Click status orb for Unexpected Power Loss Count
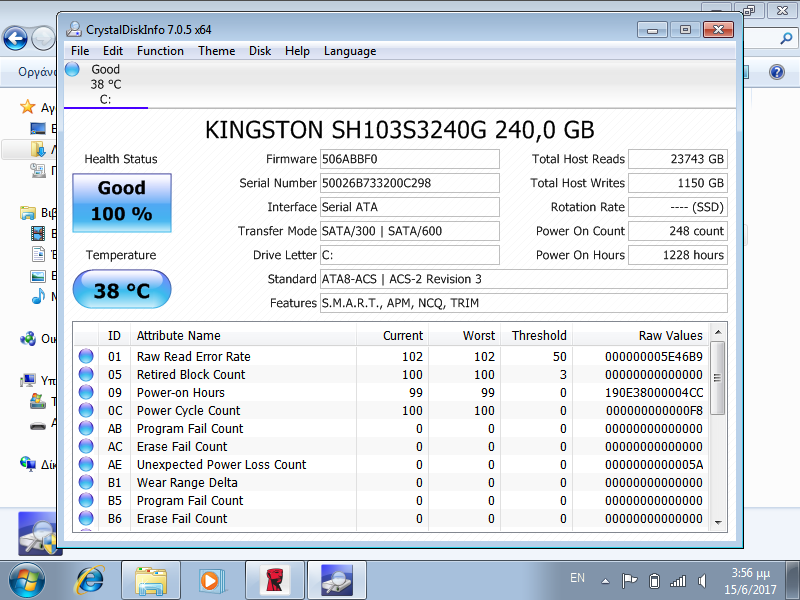This screenshot has width=800, height=600. tap(86, 464)
